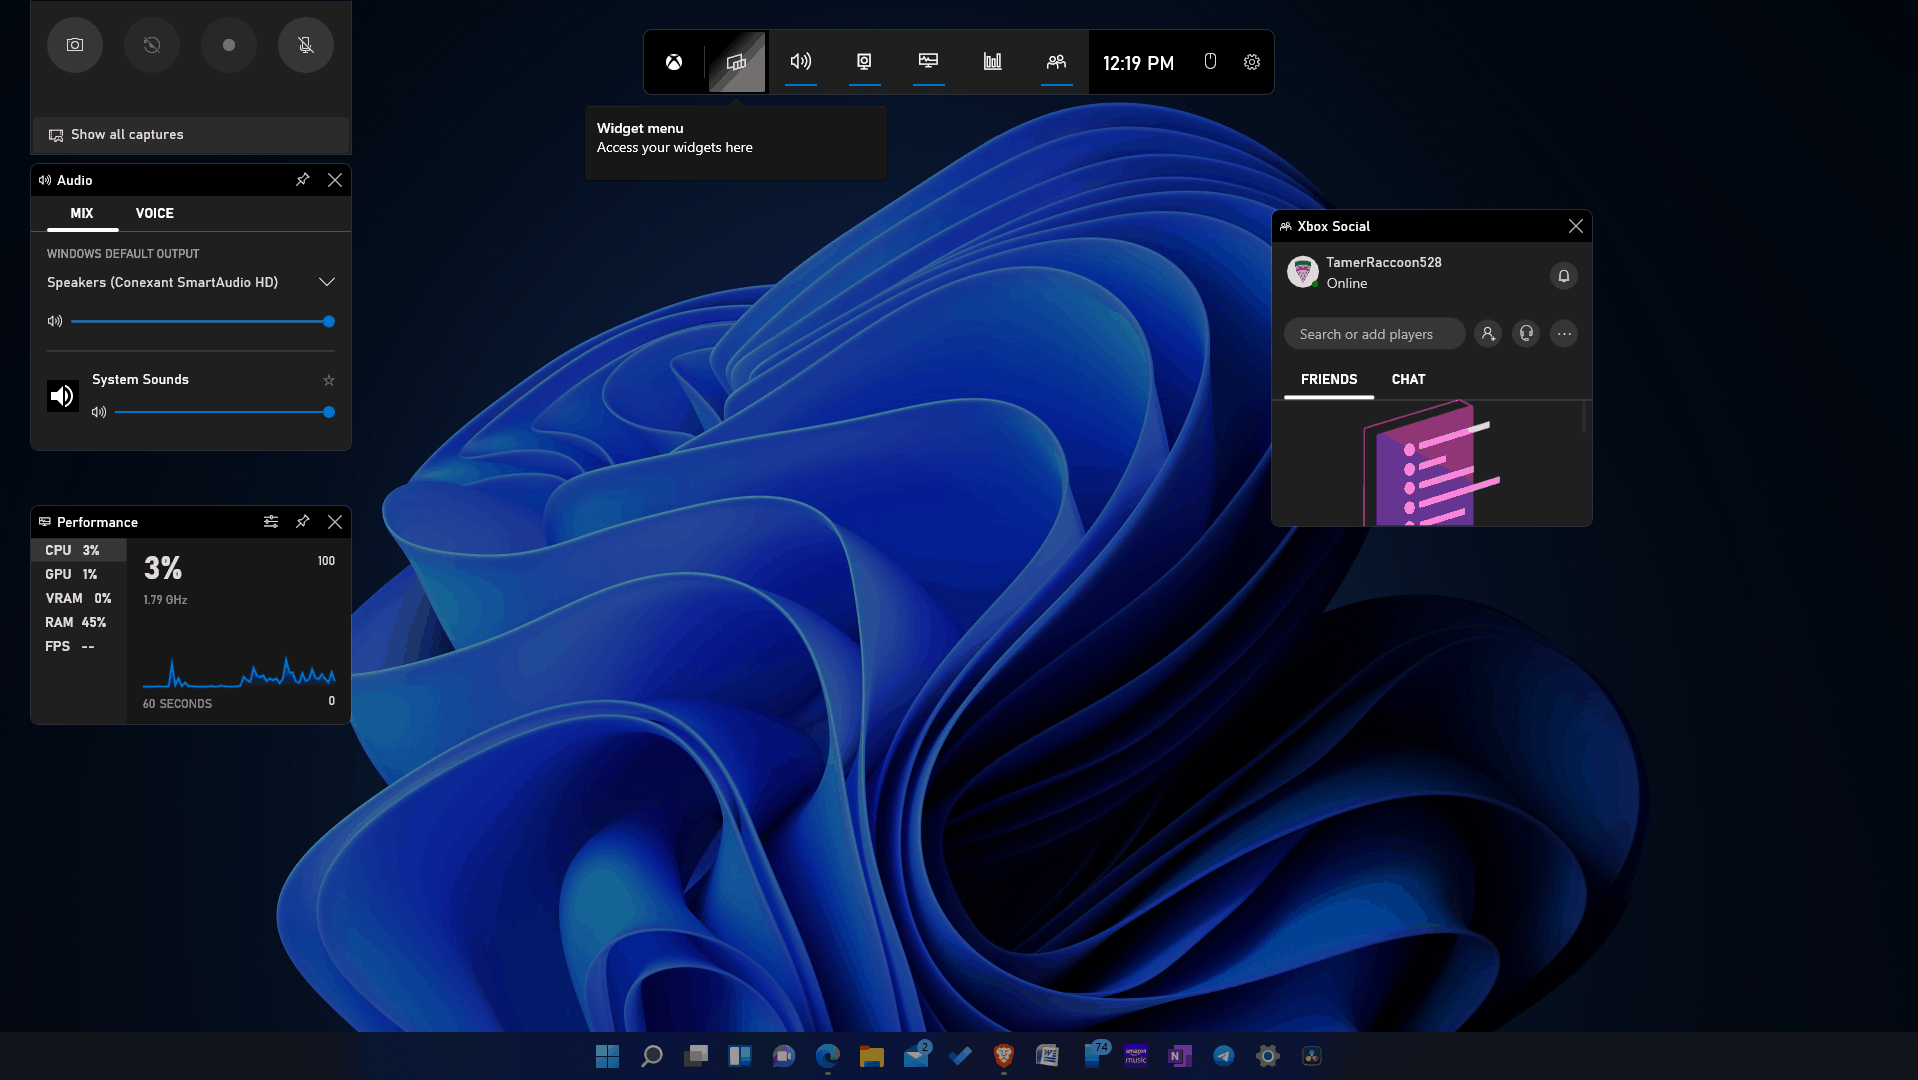Image resolution: width=1918 pixels, height=1080 pixels.
Task: Click the System Sounds volume slider
Action: (x=222, y=412)
